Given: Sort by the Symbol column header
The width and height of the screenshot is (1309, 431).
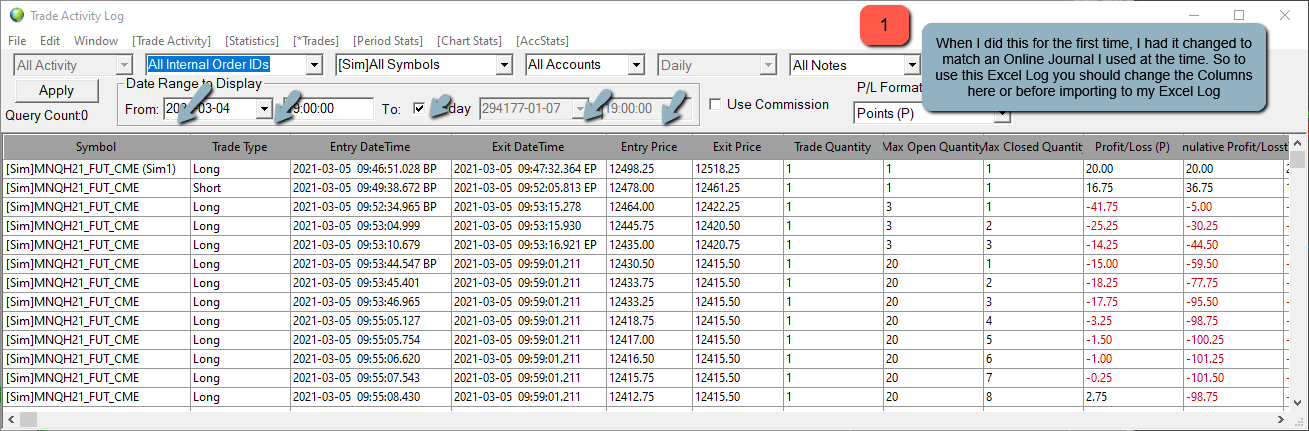Looking at the screenshot, I should pyautogui.click(x=96, y=146).
